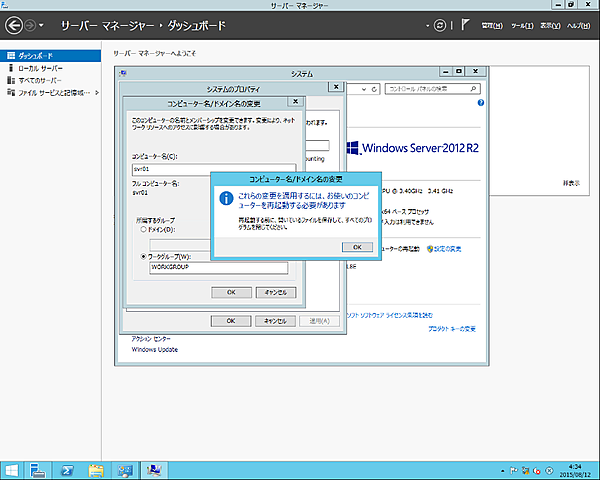
Task: Open File Explorer from the taskbar
Action: tap(97, 469)
